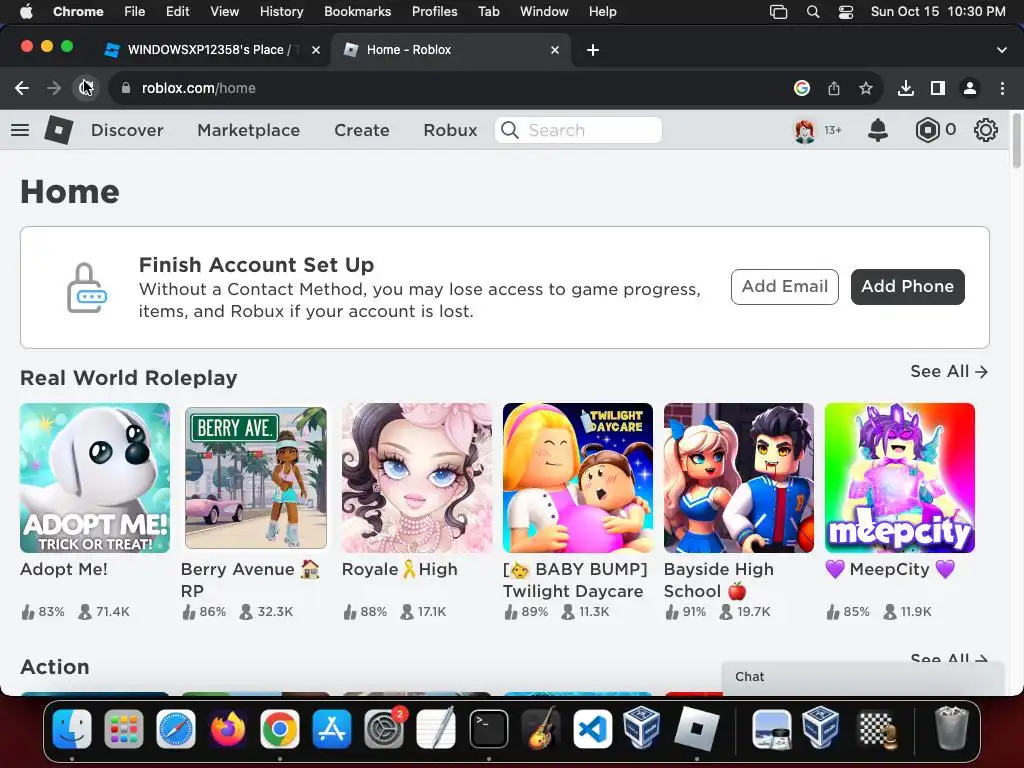Image resolution: width=1024 pixels, height=768 pixels.
Task: Close the Home - Roblox tab
Action: 555,50
